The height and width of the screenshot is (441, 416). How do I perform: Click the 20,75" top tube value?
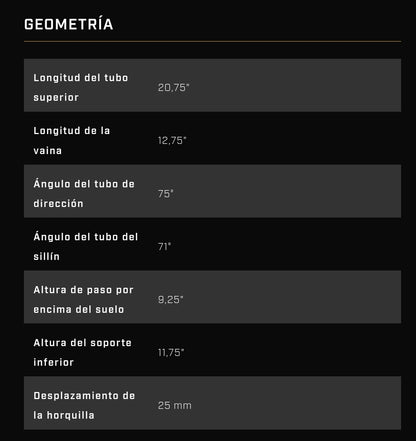174,87
